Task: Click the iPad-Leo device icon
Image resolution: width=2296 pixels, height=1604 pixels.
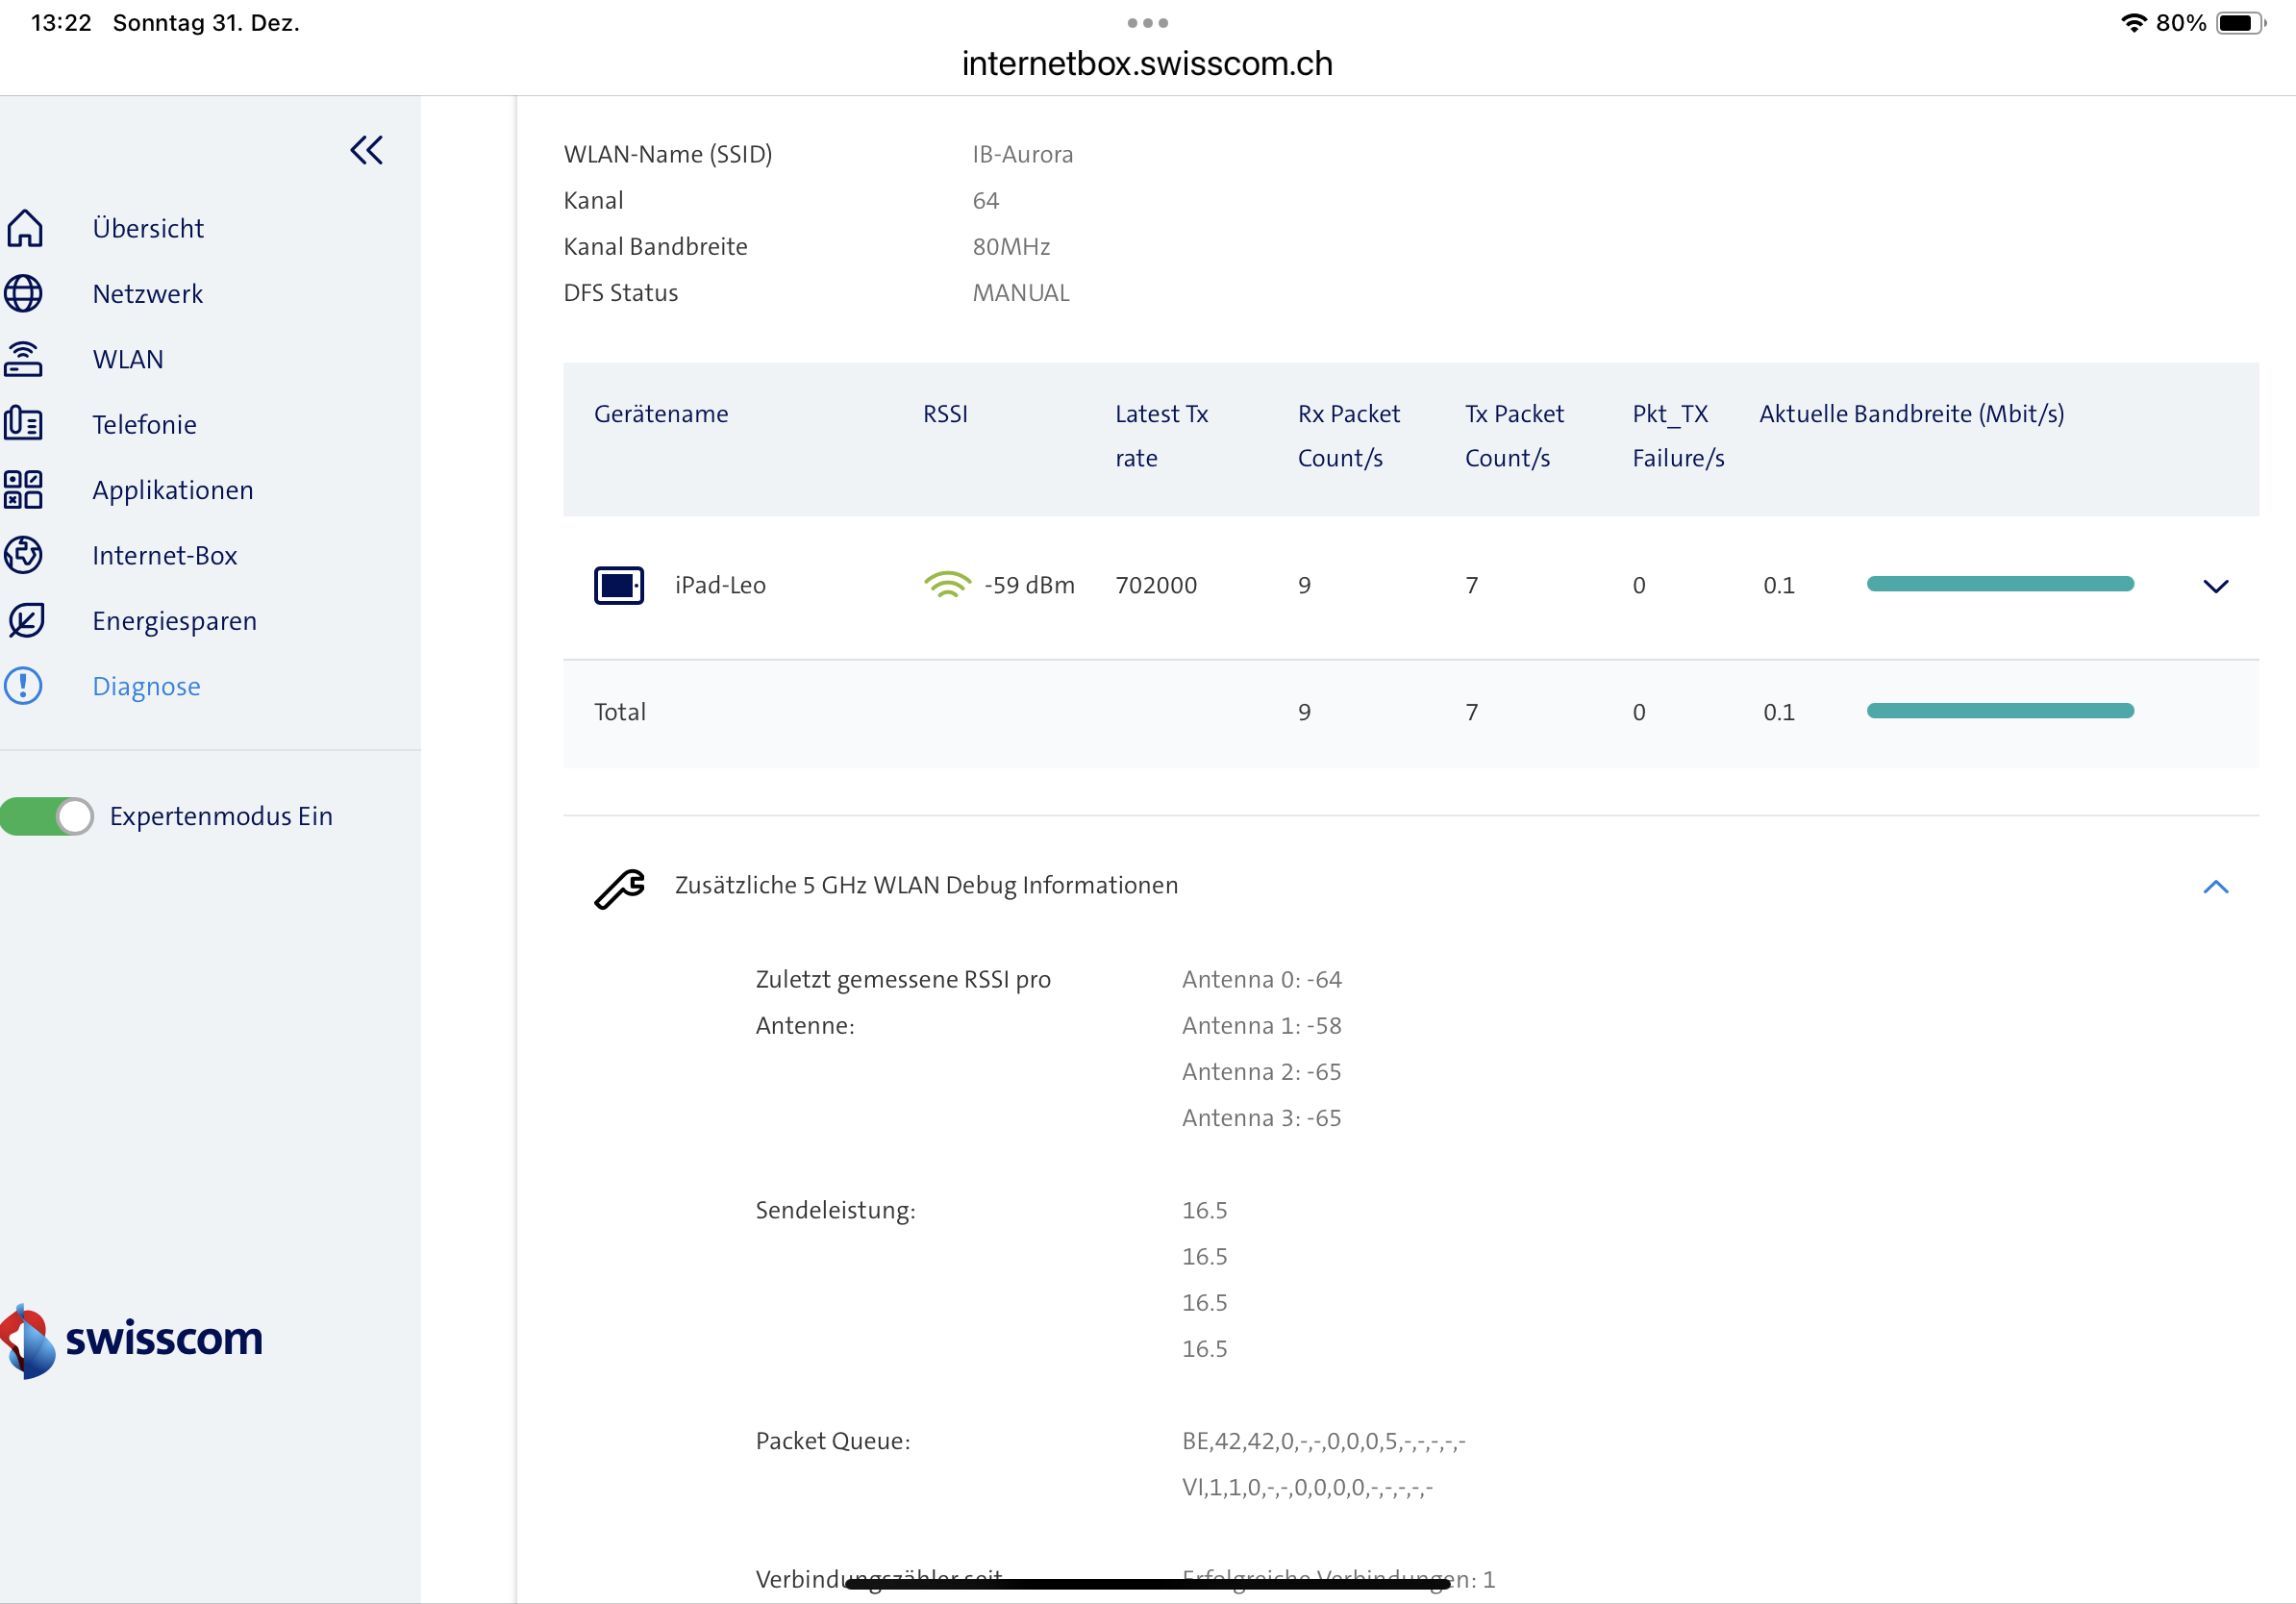Action: tap(619, 585)
